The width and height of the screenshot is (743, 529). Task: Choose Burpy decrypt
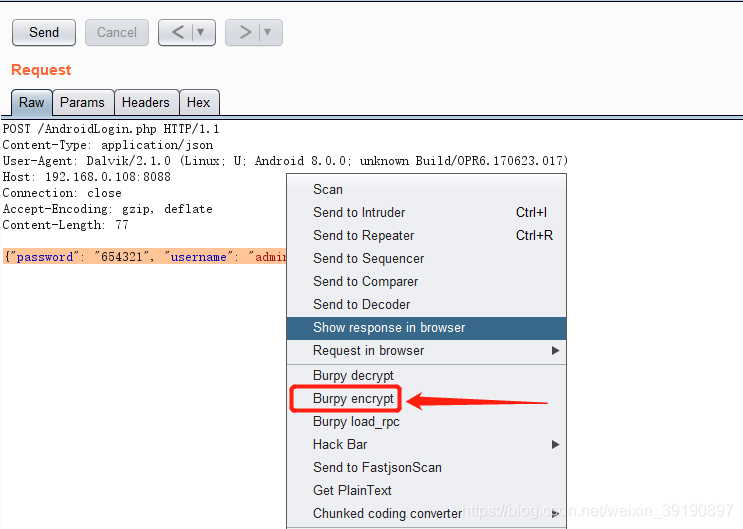point(426,375)
